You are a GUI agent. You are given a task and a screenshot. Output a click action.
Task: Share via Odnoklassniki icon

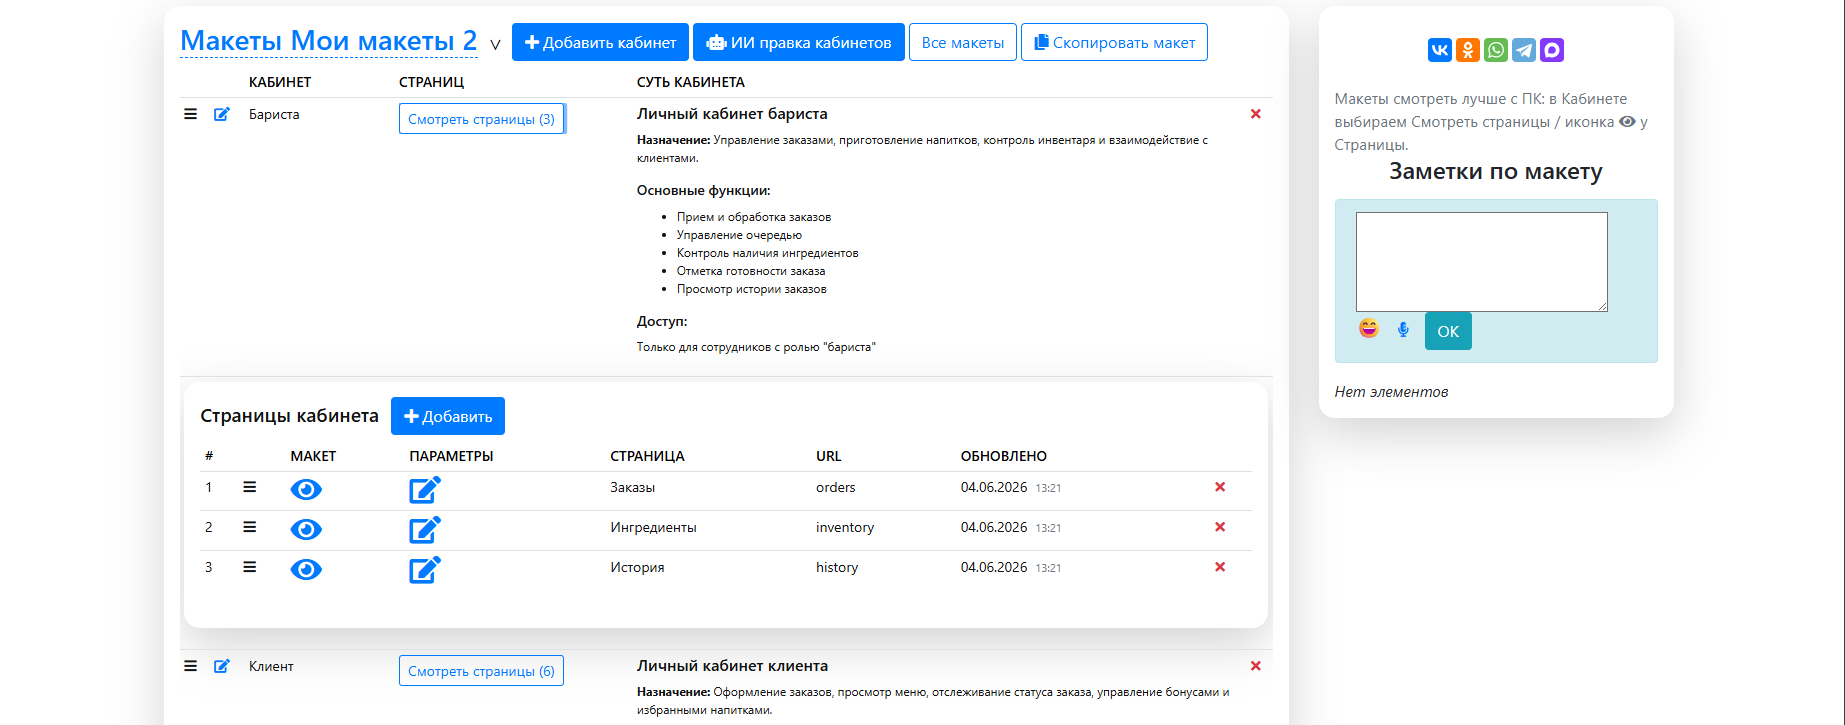click(1467, 50)
